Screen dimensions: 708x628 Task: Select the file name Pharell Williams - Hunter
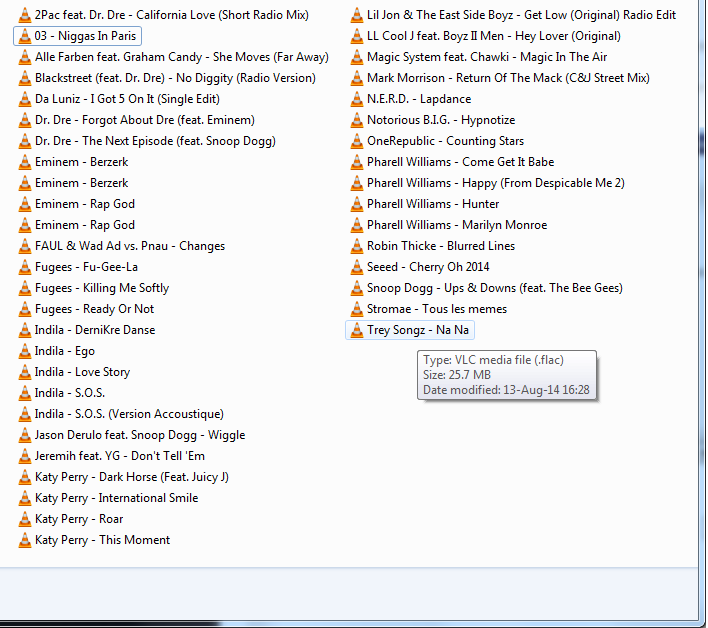tap(433, 204)
